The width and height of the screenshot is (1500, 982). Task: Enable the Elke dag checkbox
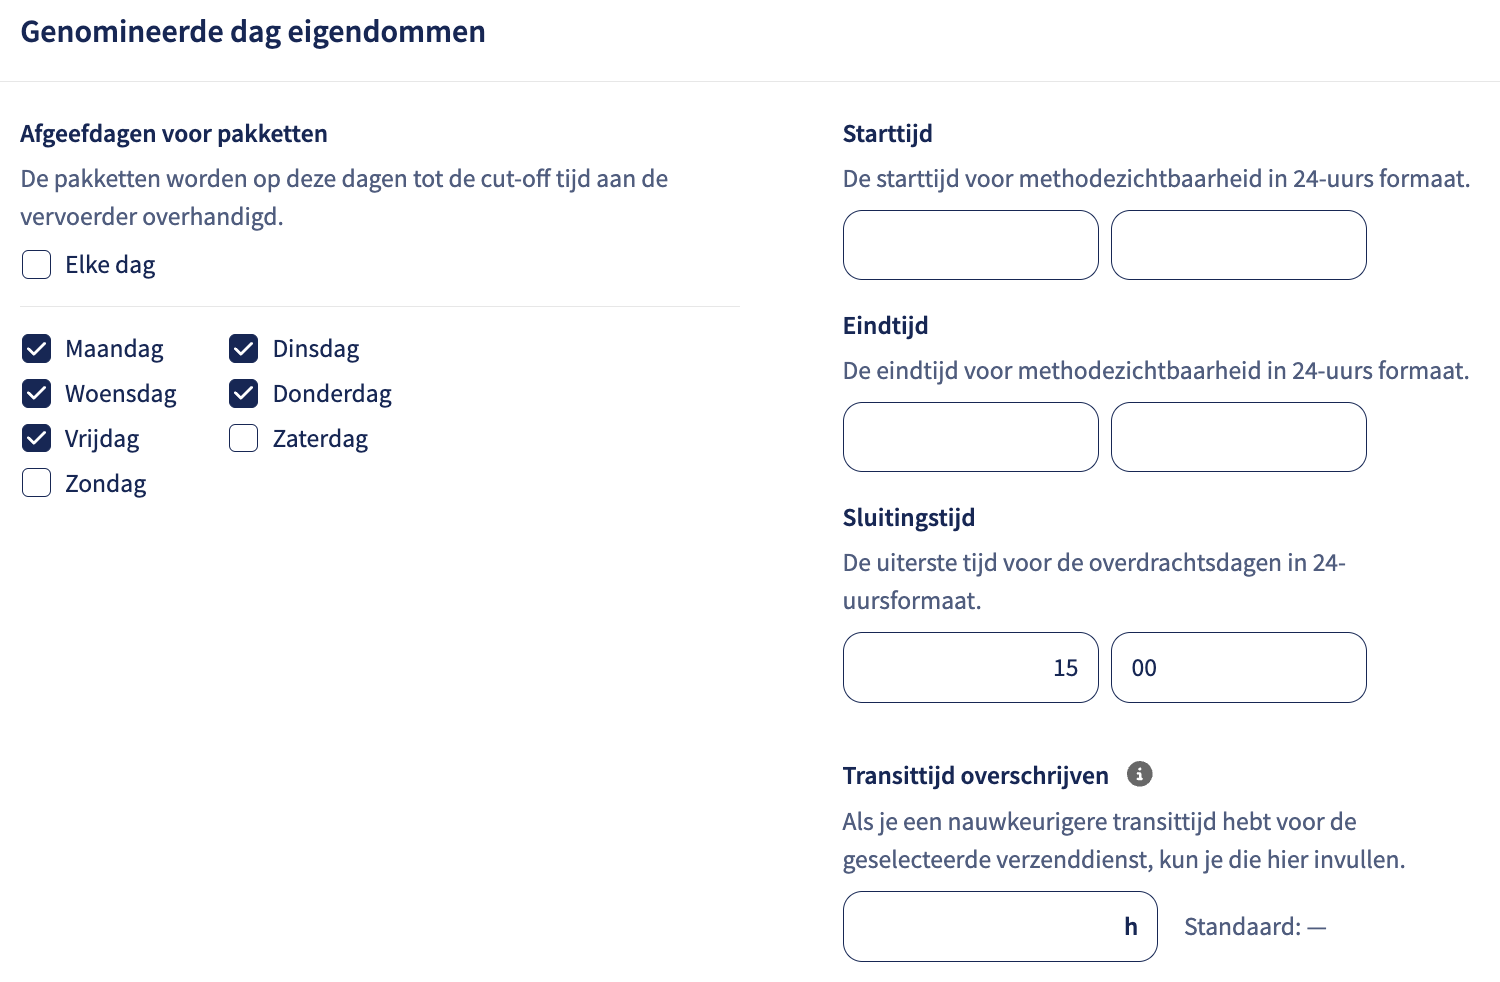[x=37, y=265]
